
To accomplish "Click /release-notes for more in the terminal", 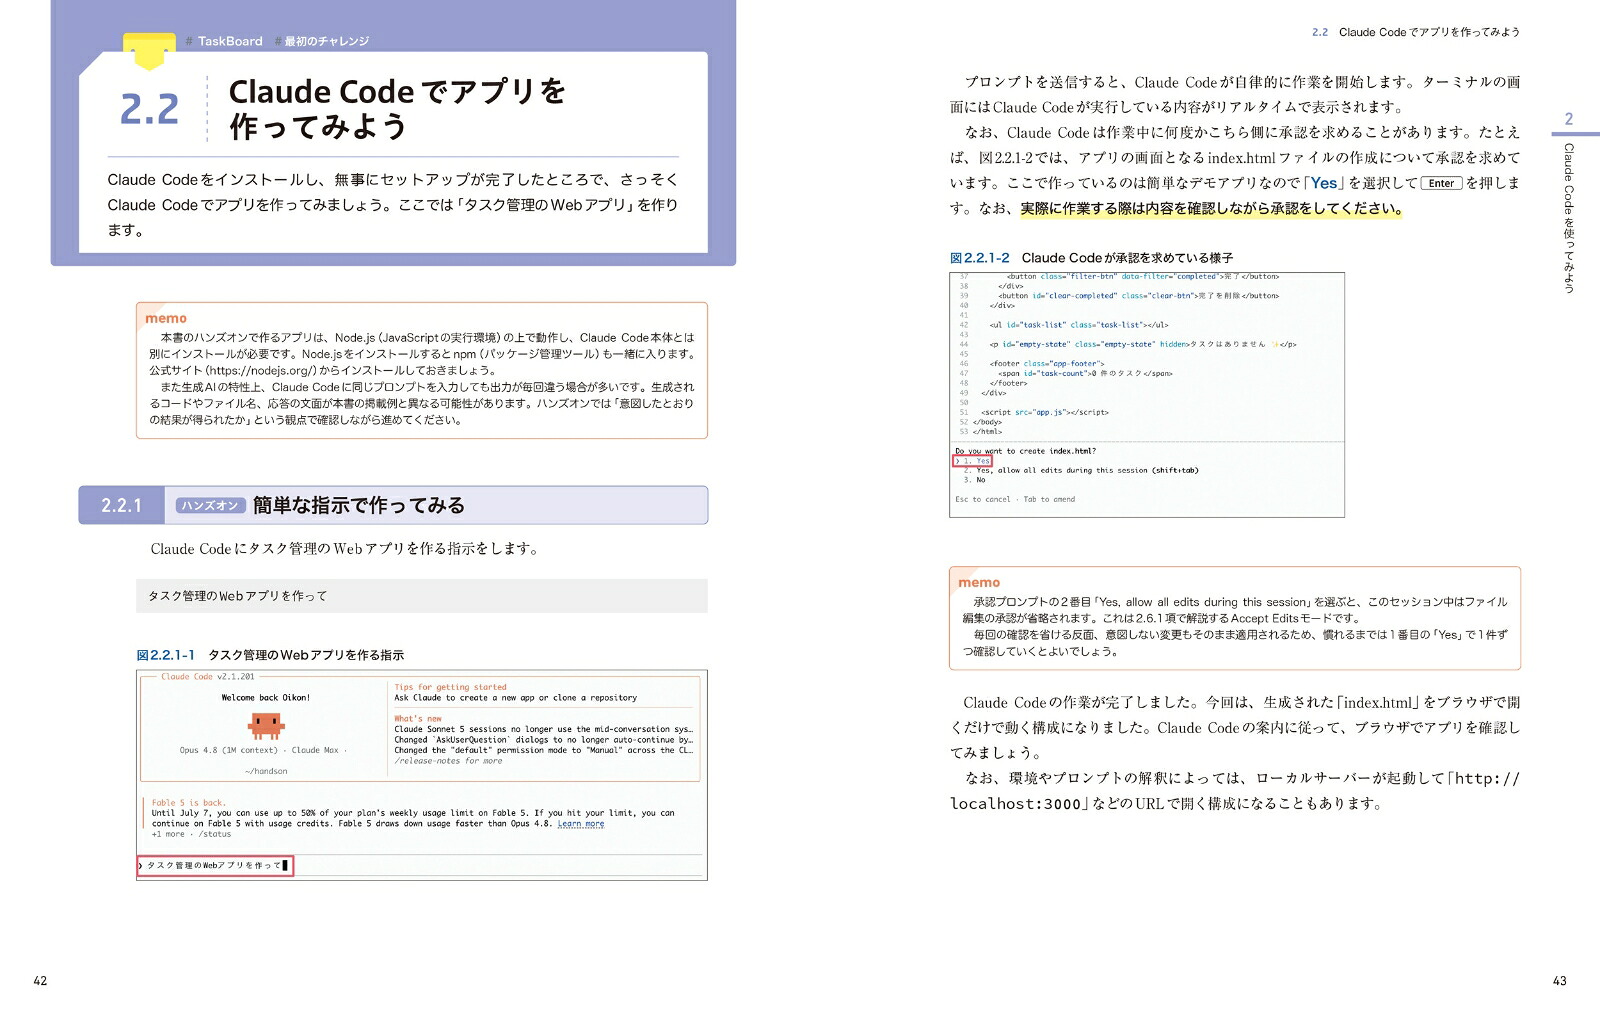I will tap(448, 761).
